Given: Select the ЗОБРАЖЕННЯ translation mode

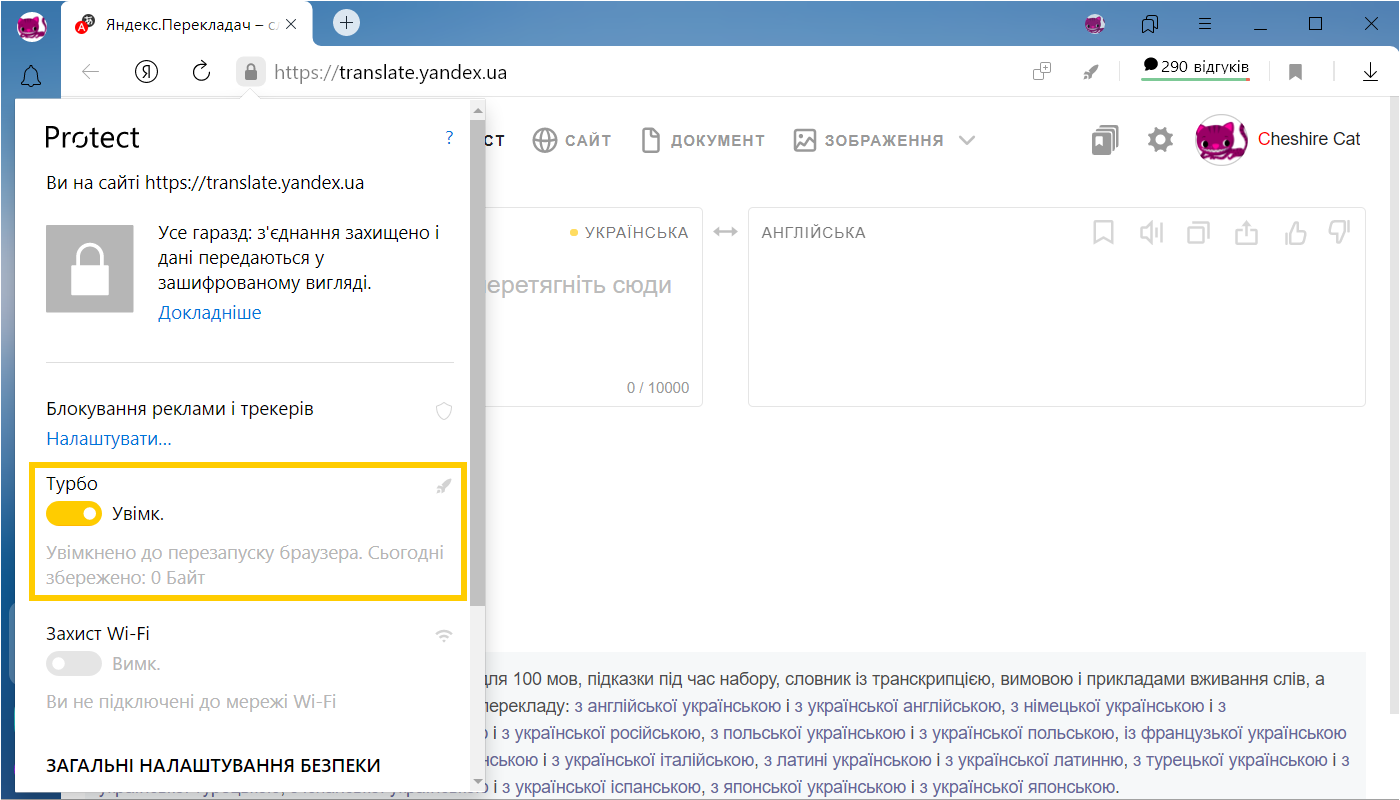Looking at the screenshot, I should click(x=869, y=140).
